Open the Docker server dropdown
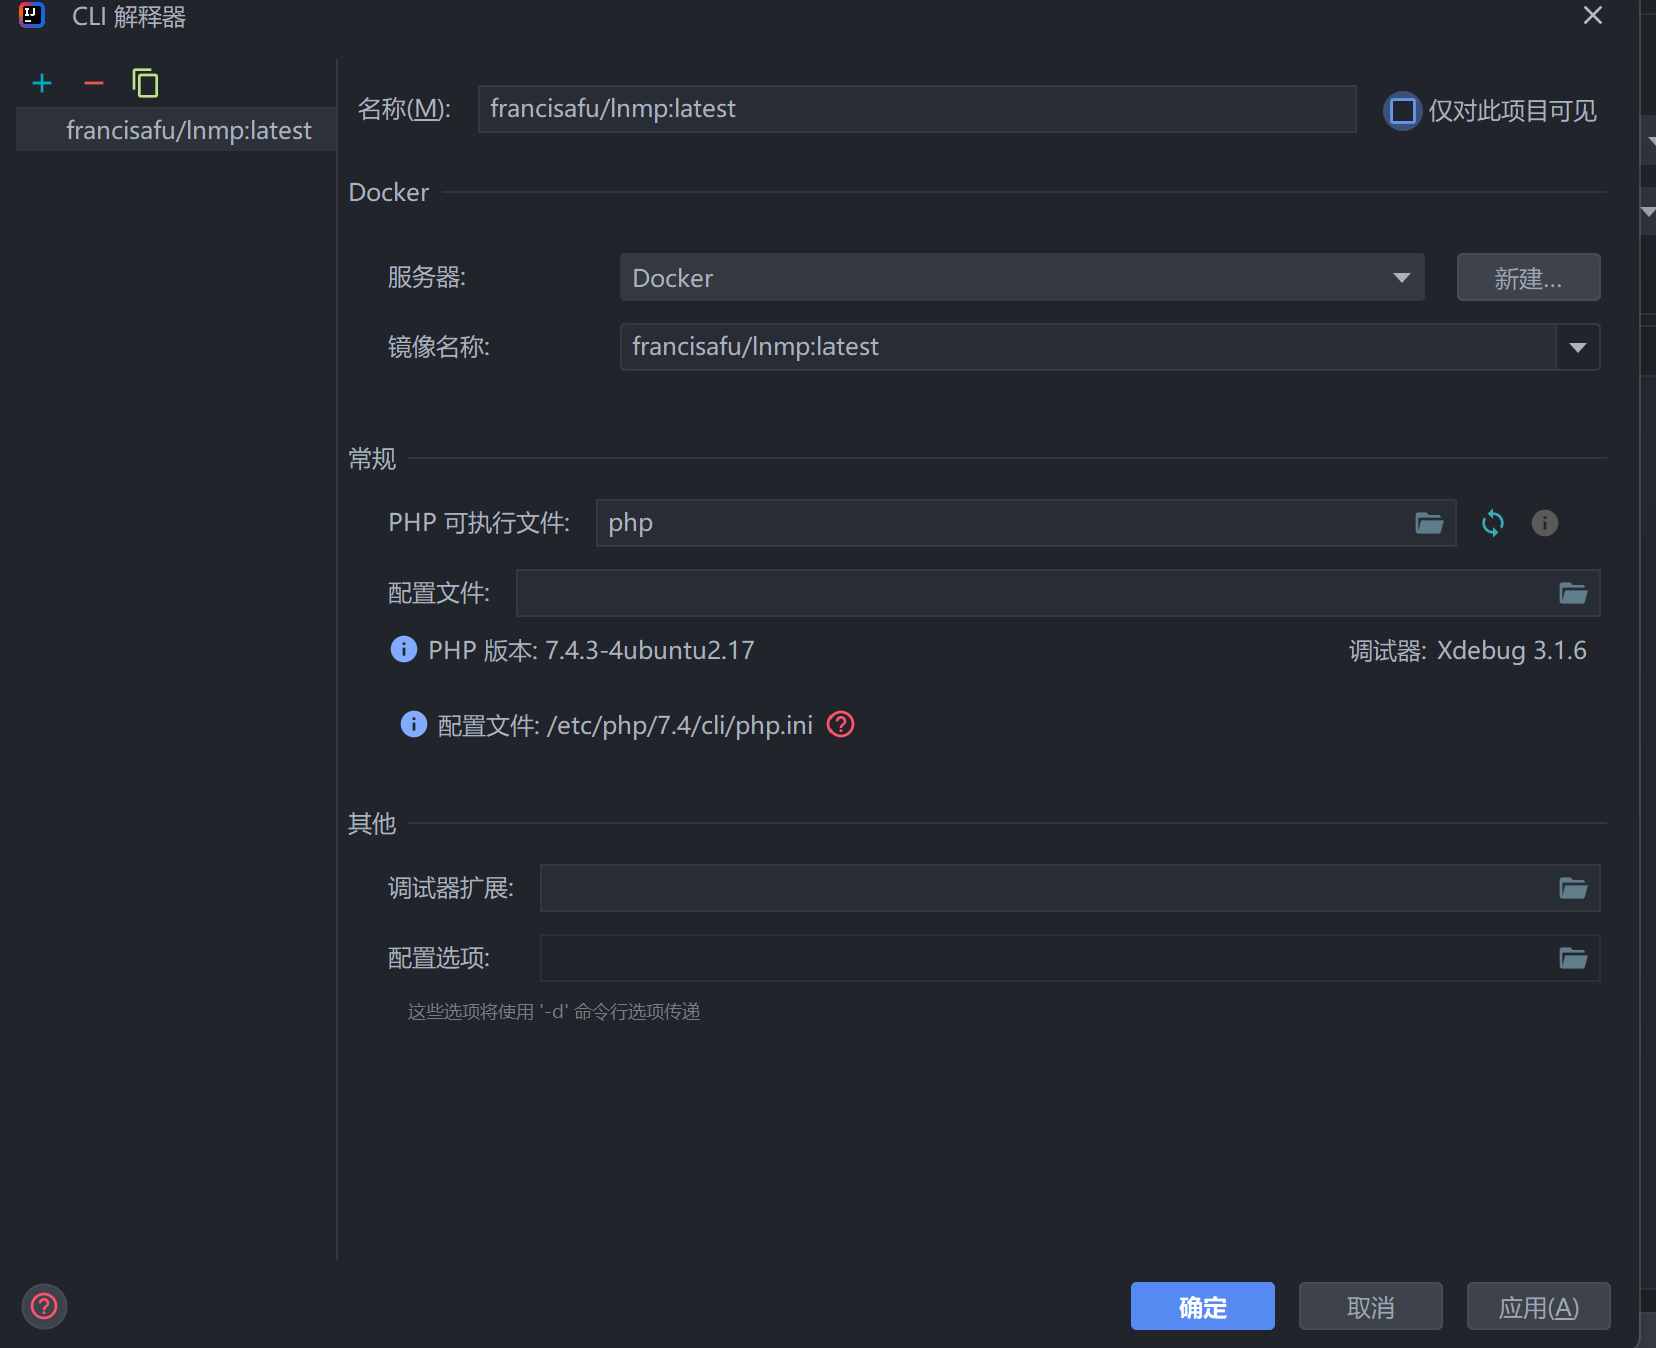1656x1348 pixels. 1399,277
